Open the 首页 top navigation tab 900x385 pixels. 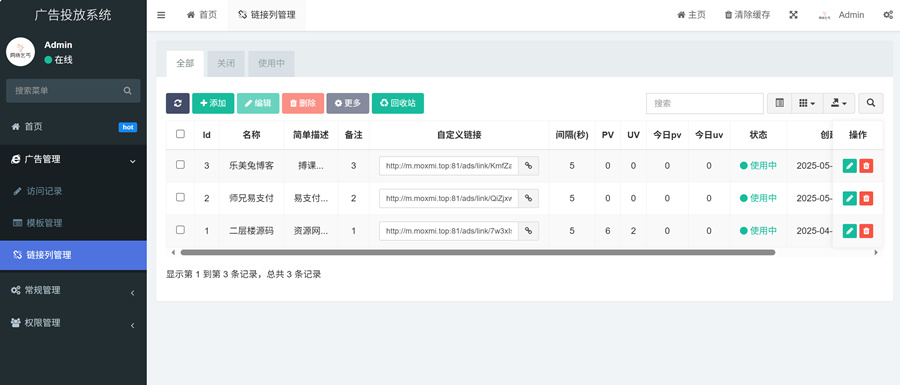(202, 15)
